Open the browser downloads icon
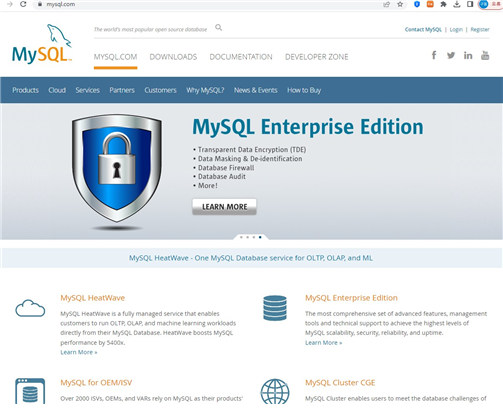 tap(457, 4)
